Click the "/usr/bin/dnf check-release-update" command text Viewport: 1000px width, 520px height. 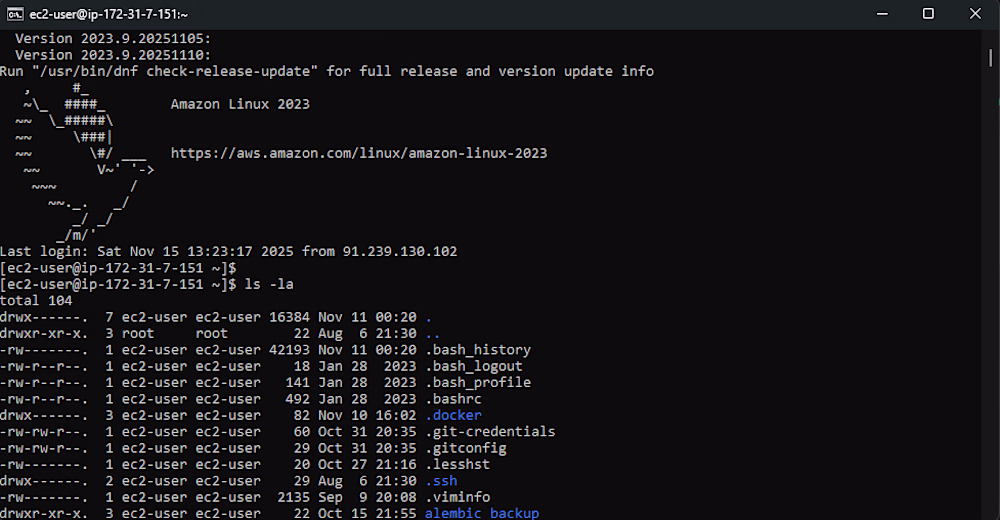pos(175,71)
